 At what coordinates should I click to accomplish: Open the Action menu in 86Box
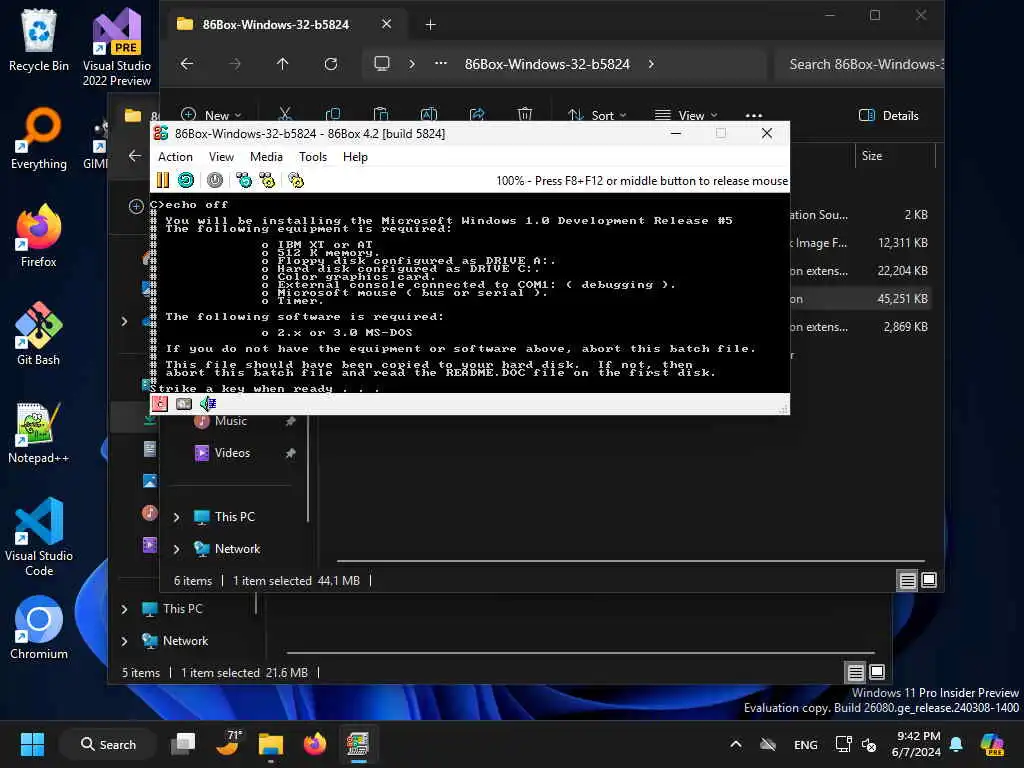coord(175,157)
